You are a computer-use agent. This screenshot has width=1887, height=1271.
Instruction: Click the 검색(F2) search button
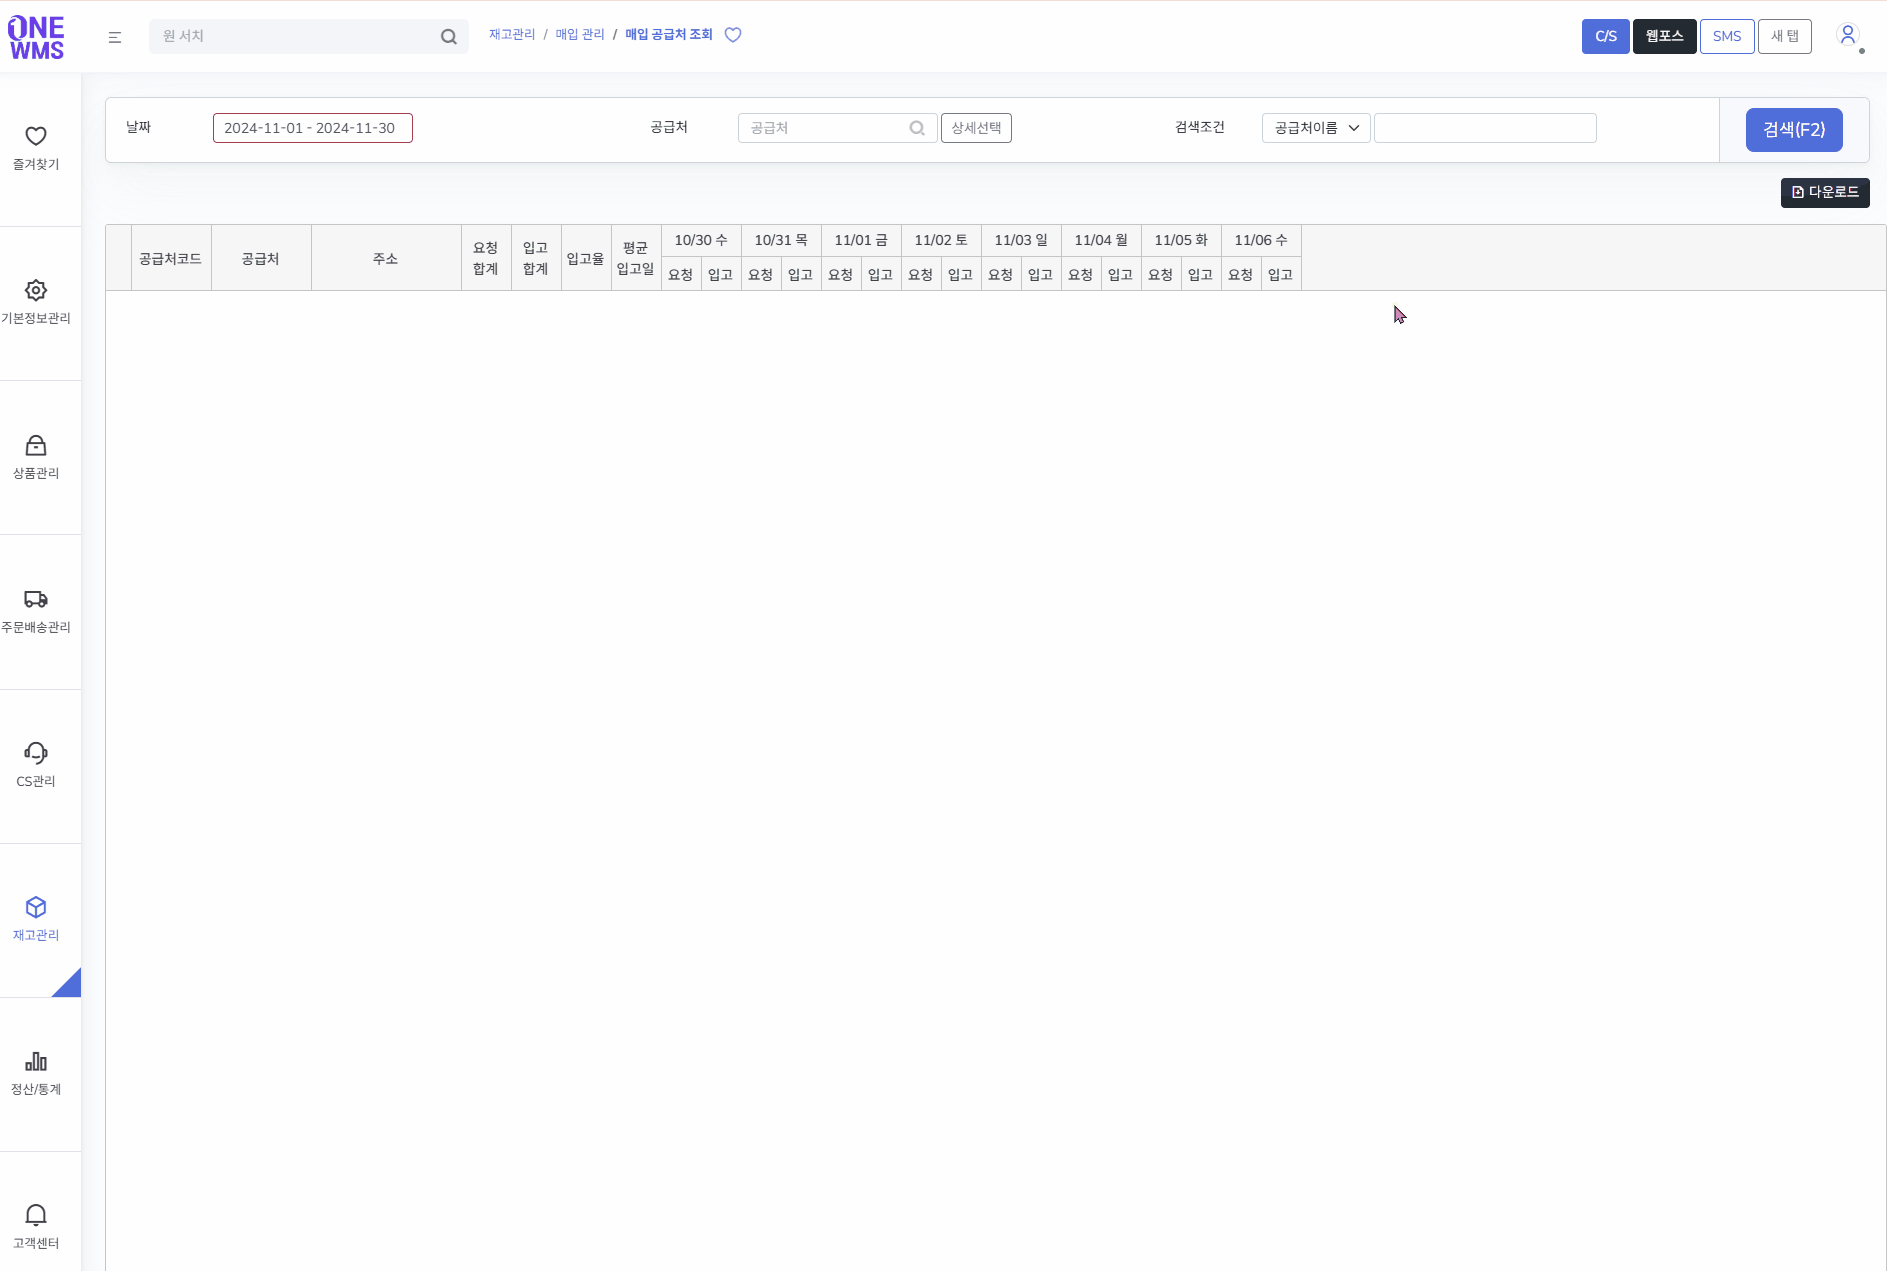(1794, 130)
